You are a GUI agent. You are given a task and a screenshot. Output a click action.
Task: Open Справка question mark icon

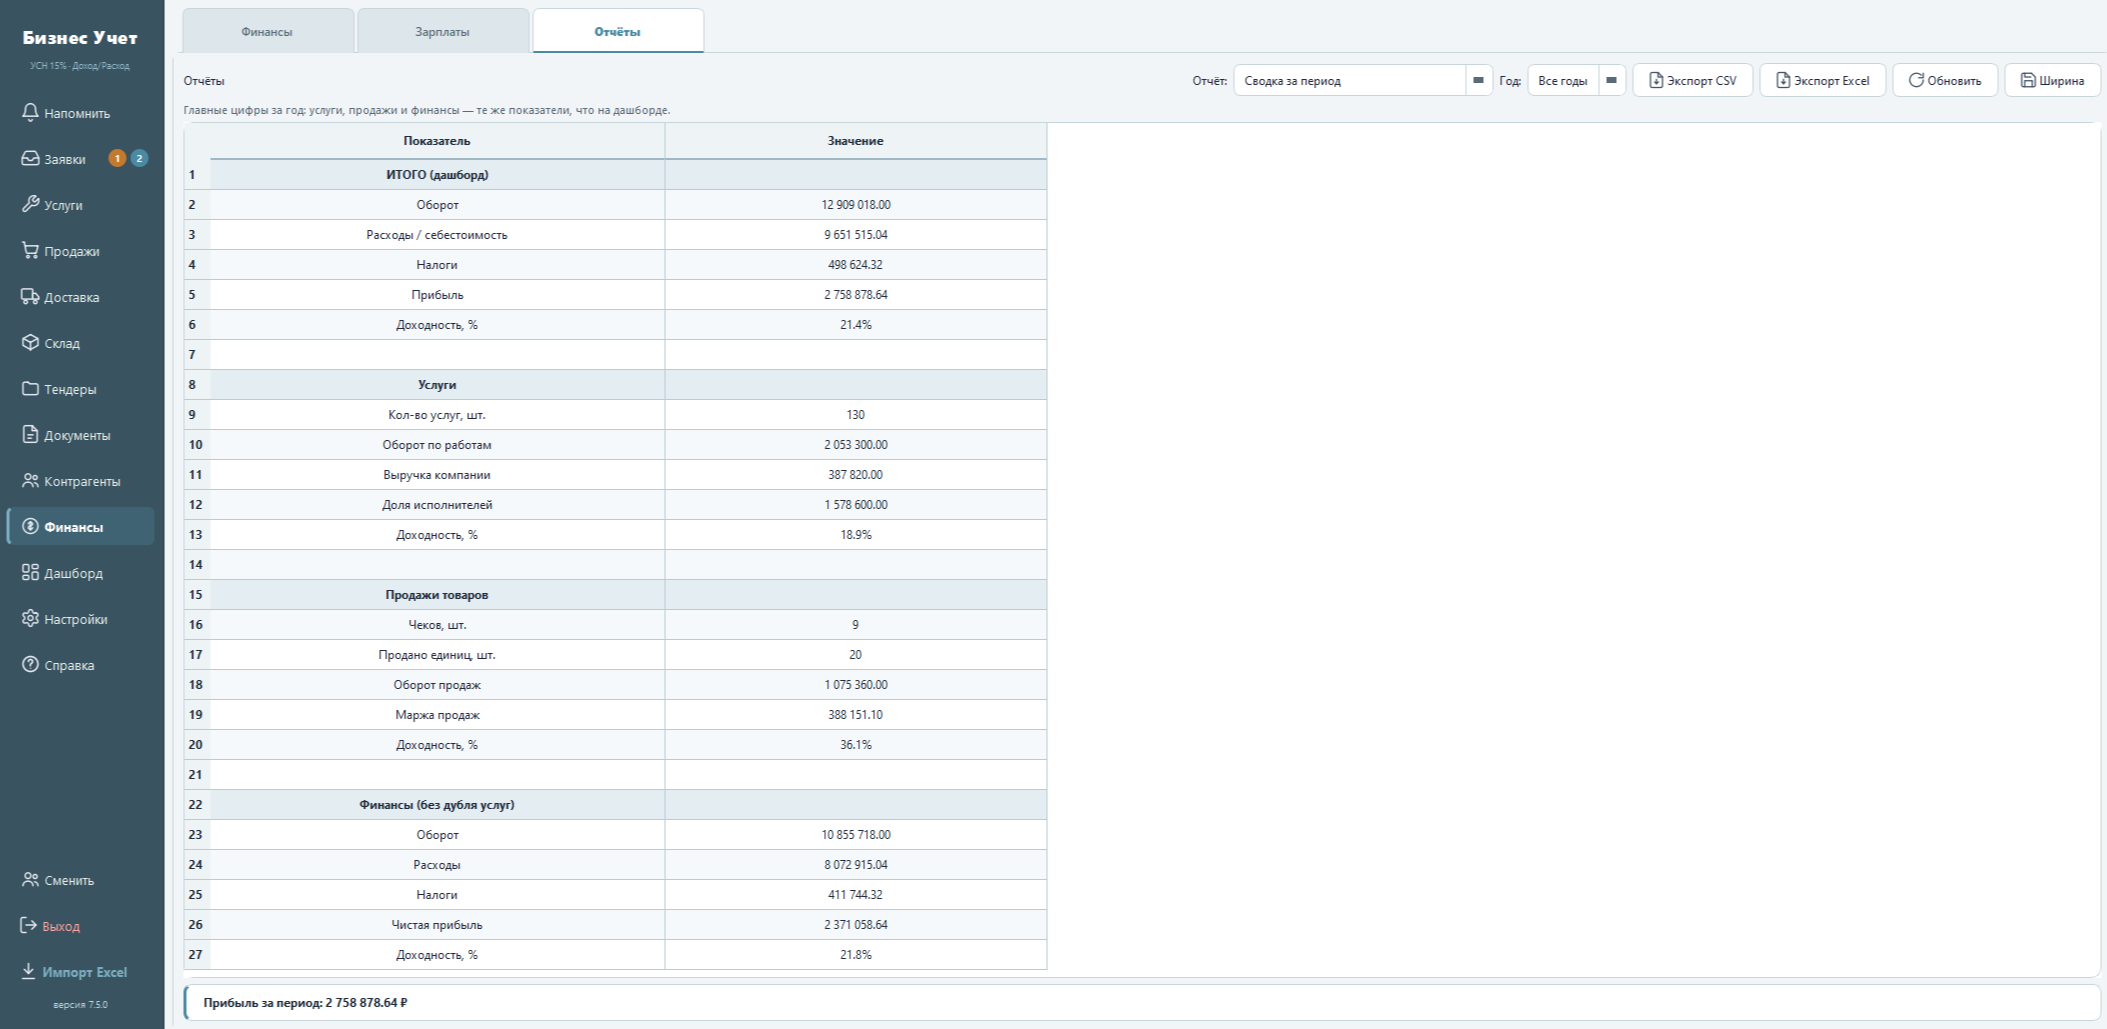(x=30, y=664)
